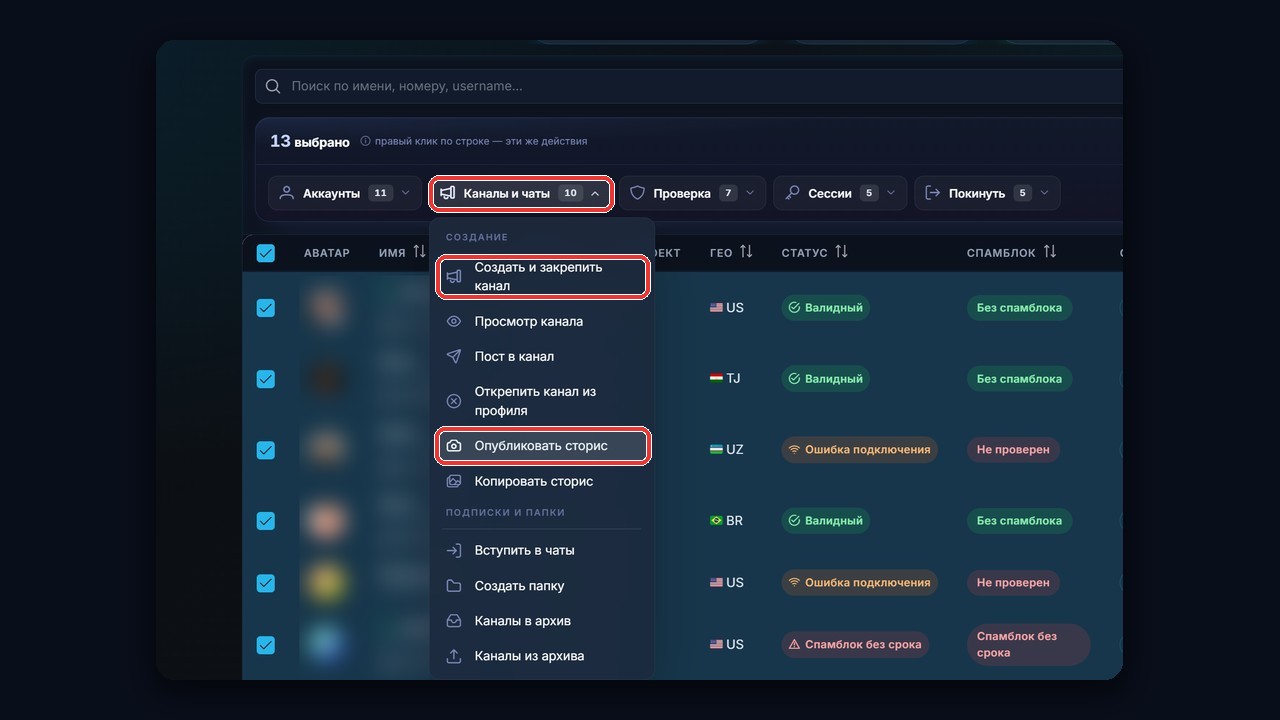This screenshot has width=1280, height=720.
Task: Sort by СТАТУС using its arrow icon
Action: pyautogui.click(x=841, y=252)
